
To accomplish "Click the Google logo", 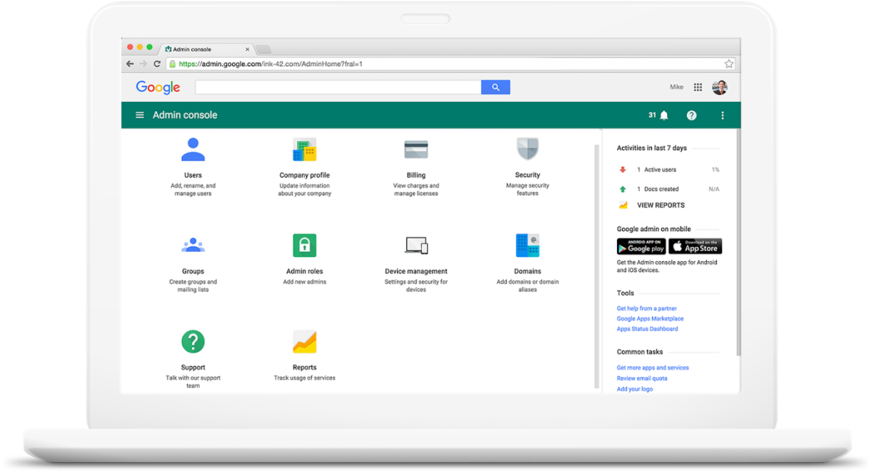I will [158, 87].
